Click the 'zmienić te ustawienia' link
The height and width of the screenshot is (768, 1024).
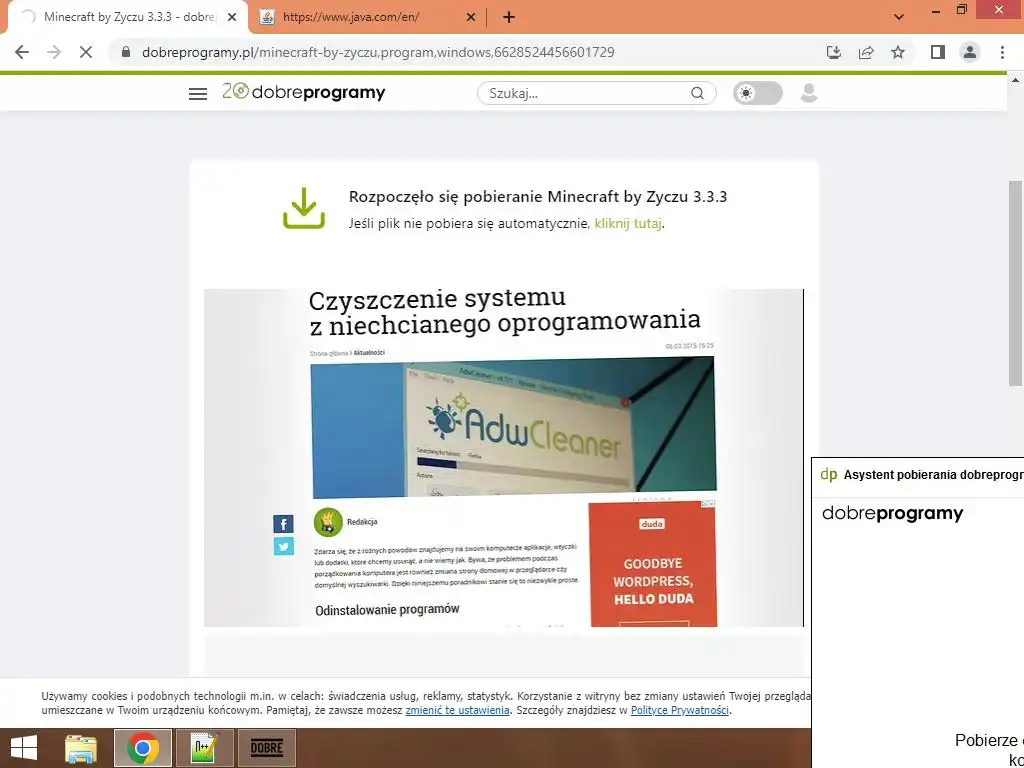point(457,710)
